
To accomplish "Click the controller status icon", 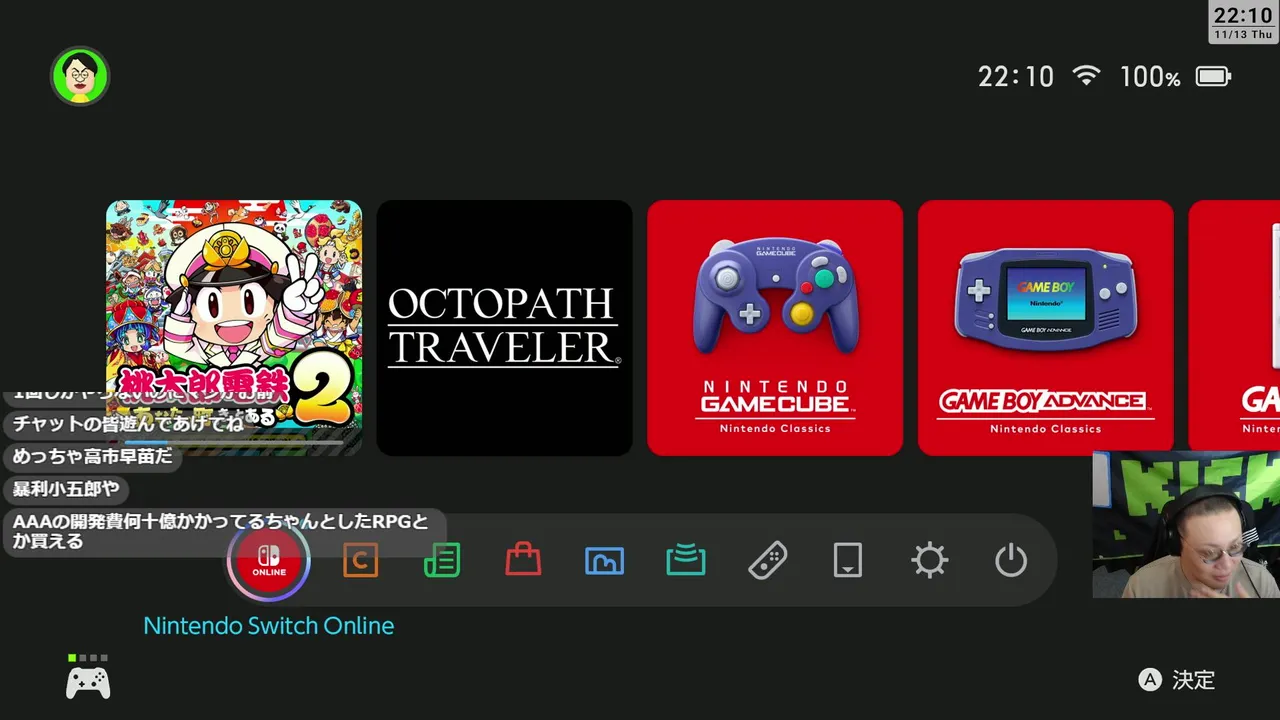I will pos(88,678).
